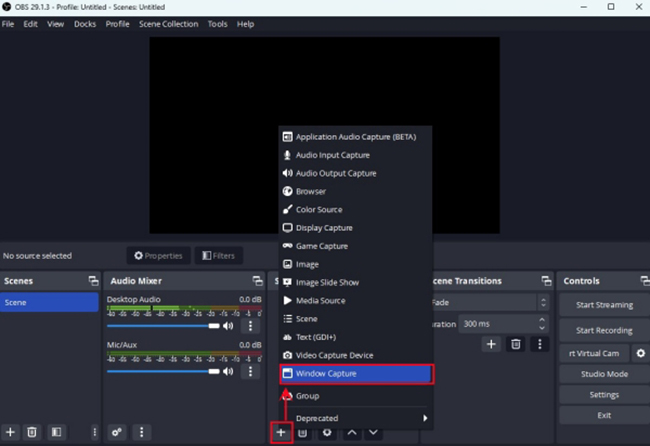Choose Audio Input Capture source

(355, 155)
